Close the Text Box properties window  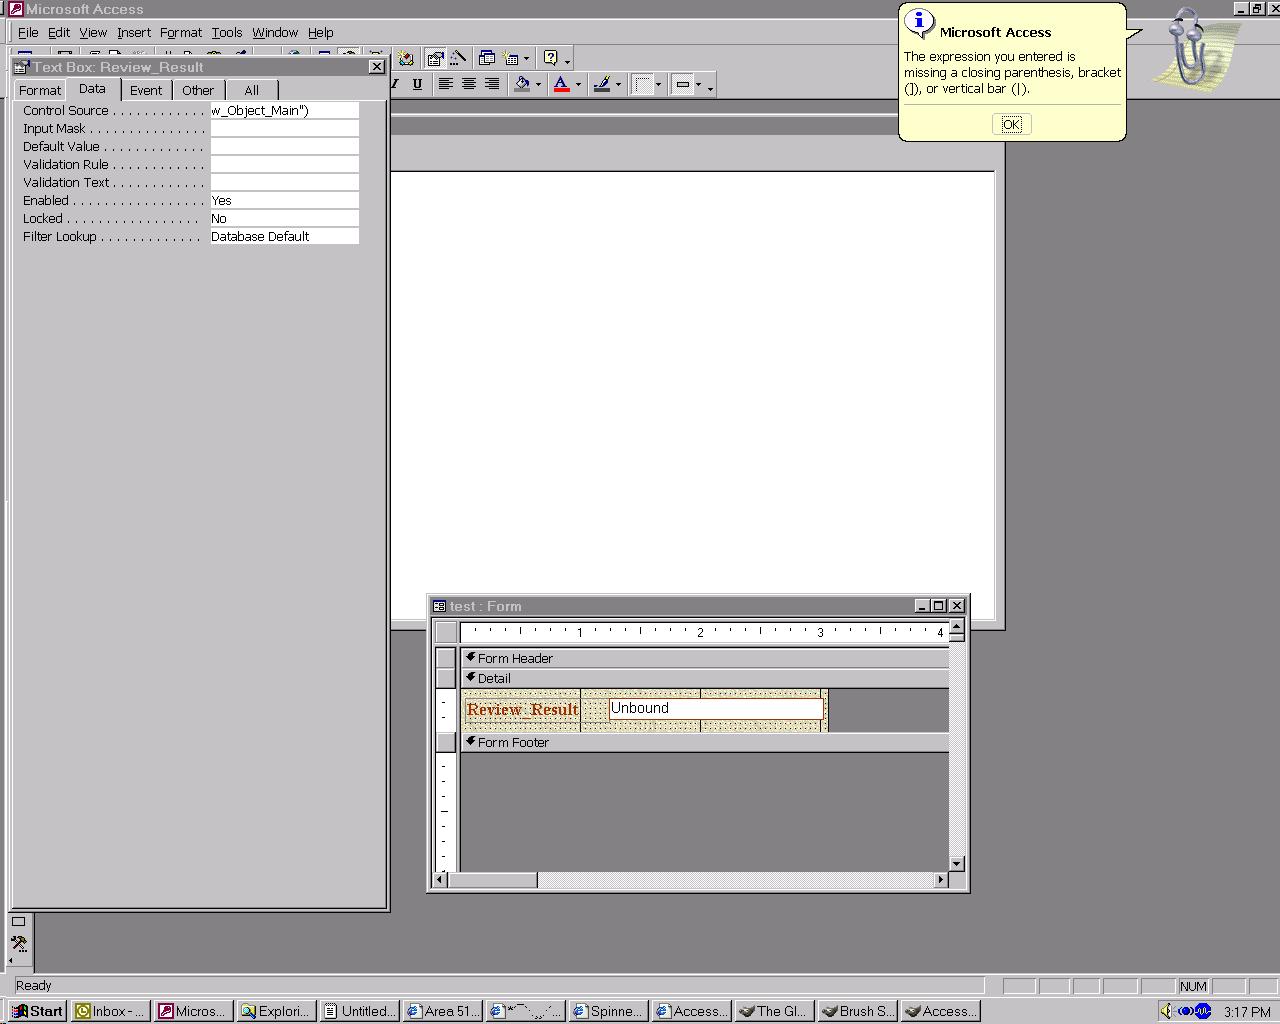[x=376, y=67]
